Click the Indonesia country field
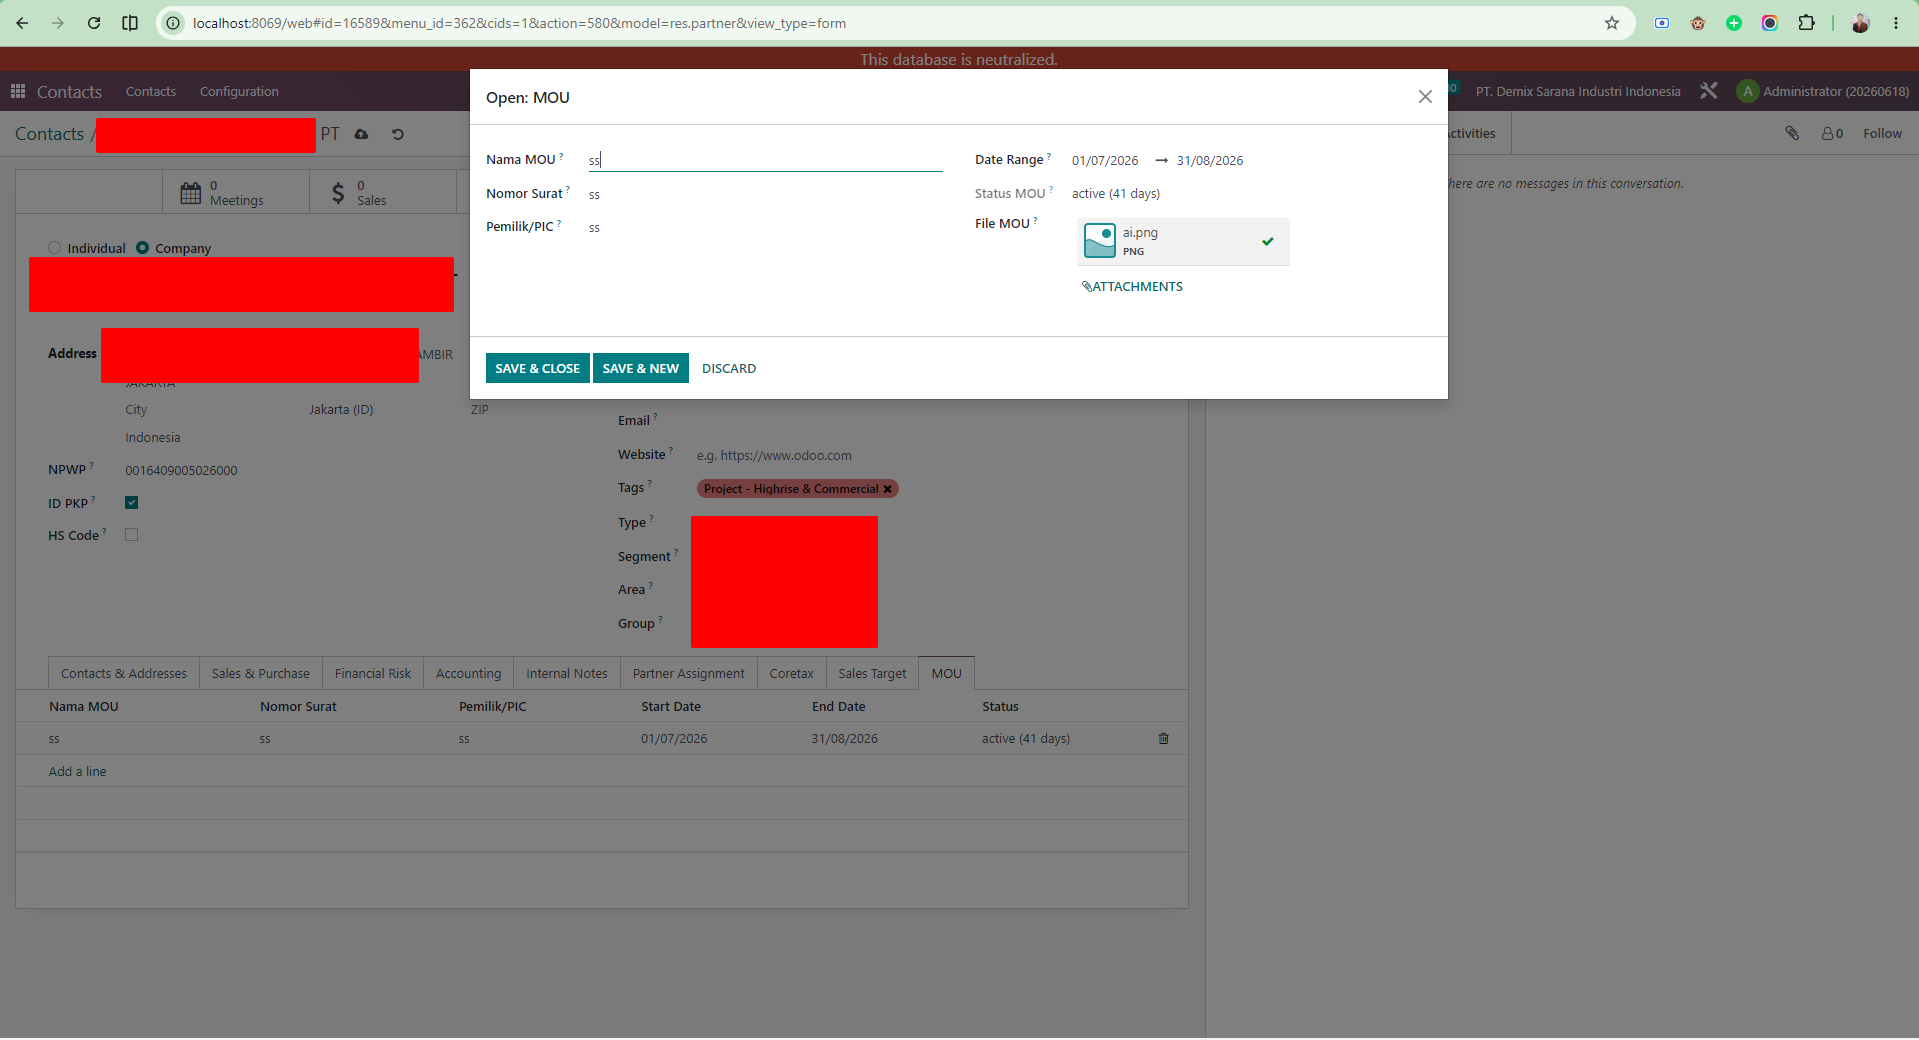Image resolution: width=1919 pixels, height=1040 pixels. (x=153, y=438)
